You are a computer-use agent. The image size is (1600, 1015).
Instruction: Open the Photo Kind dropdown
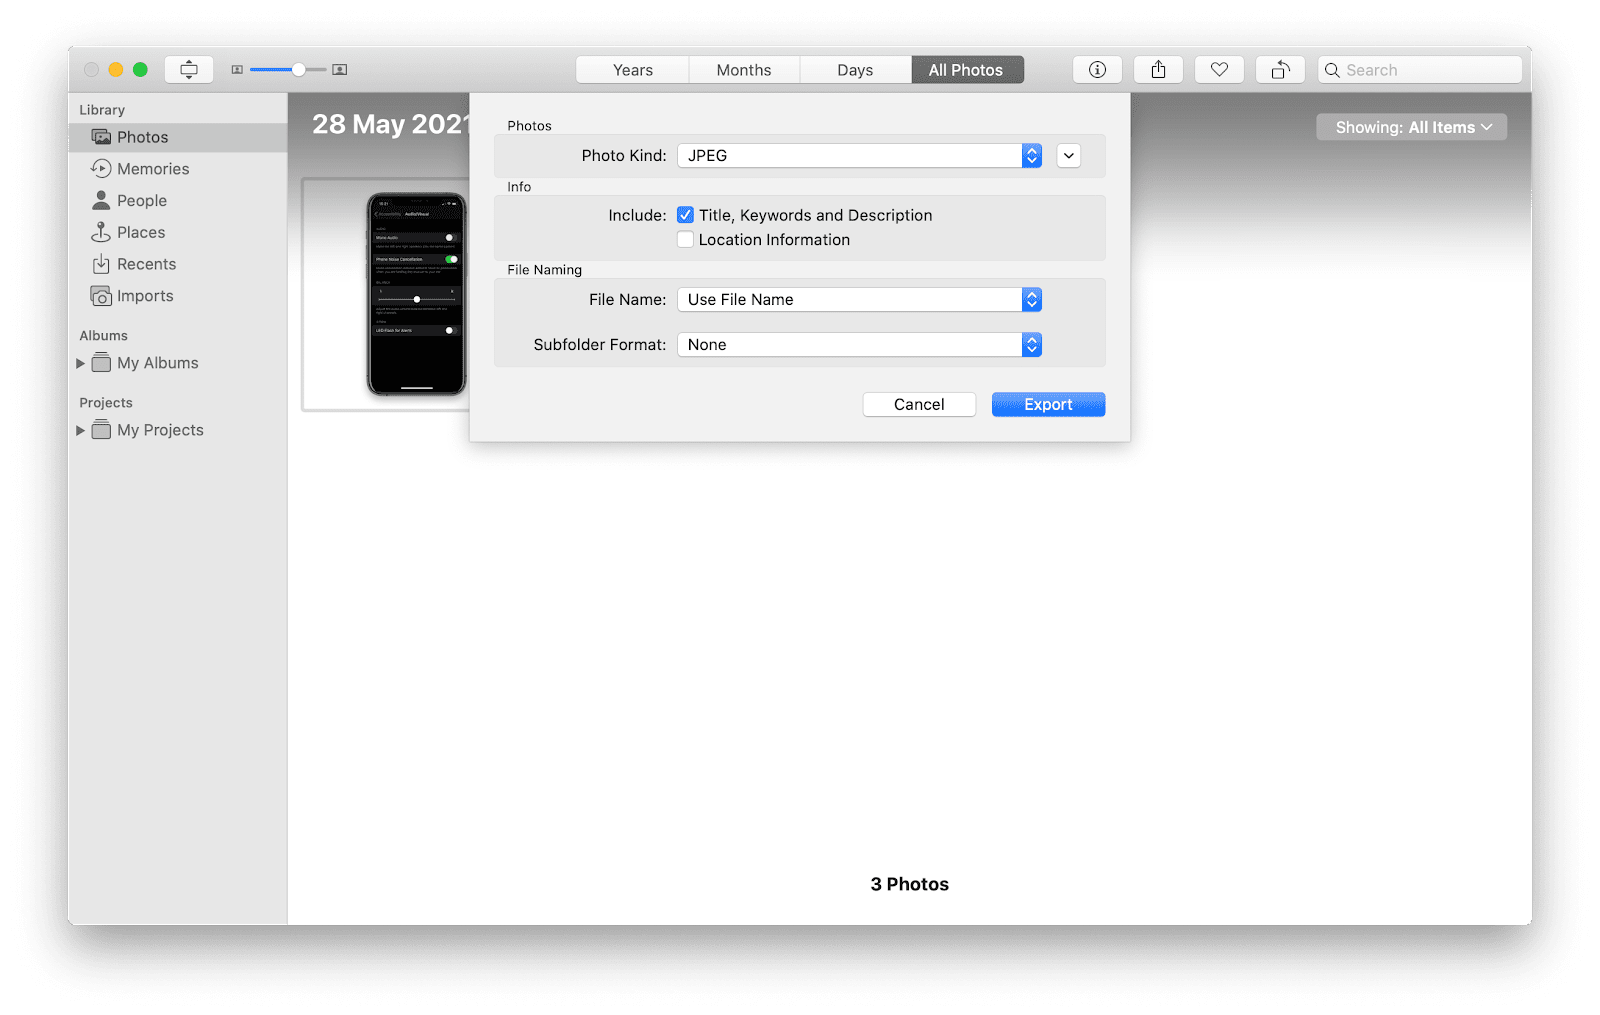[859, 156]
